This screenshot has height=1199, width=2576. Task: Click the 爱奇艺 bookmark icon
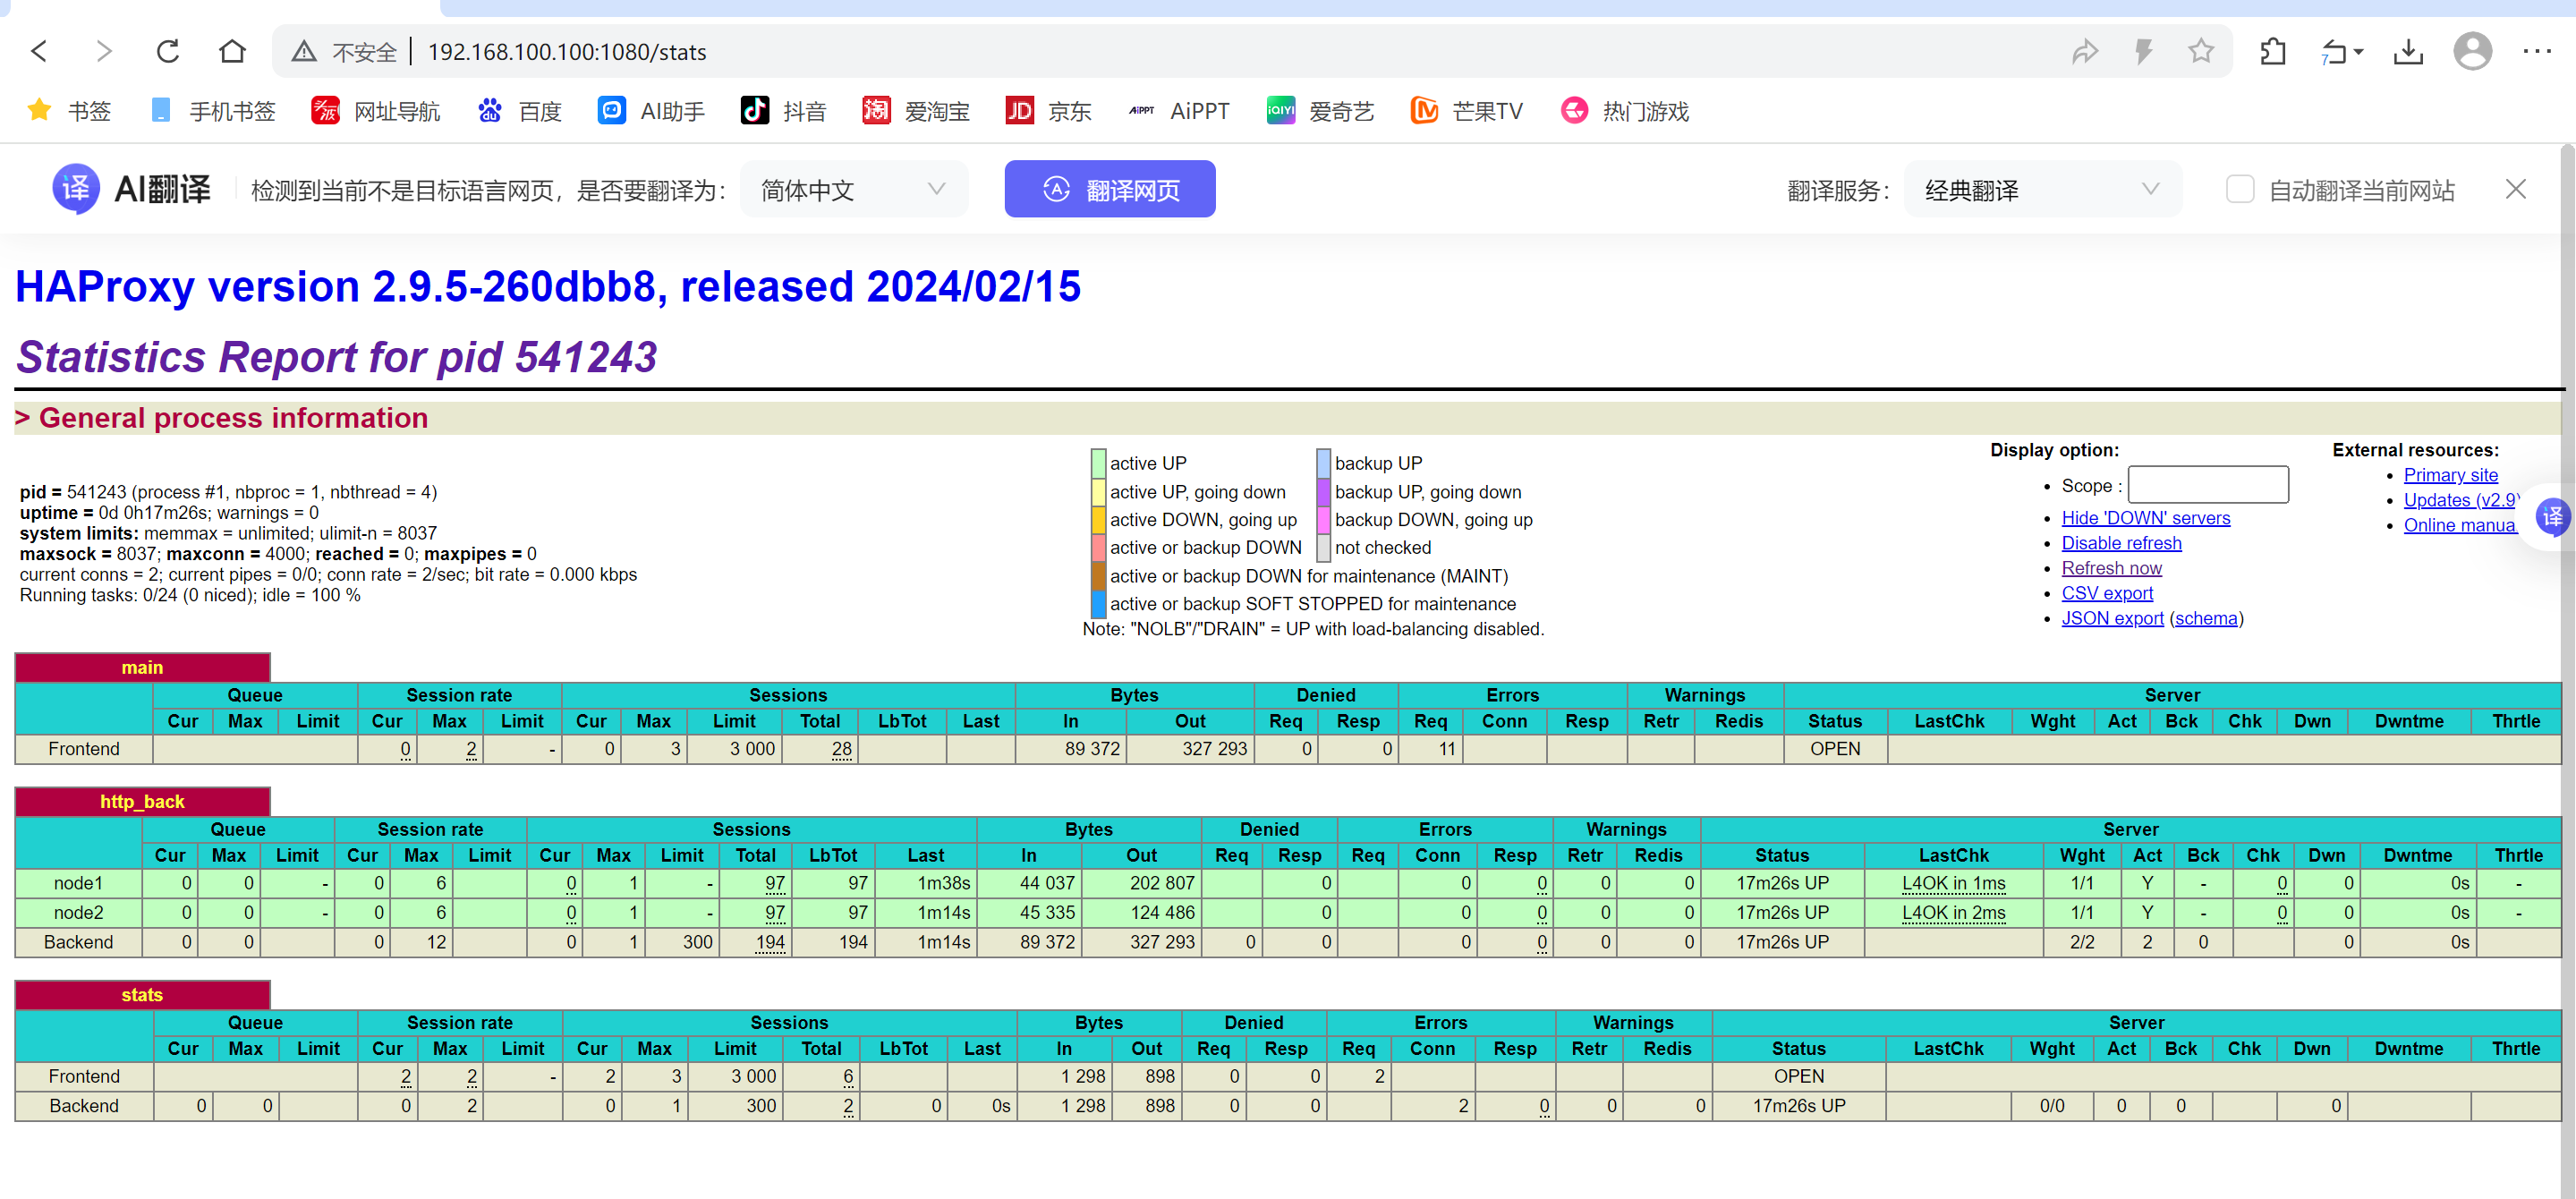click(x=1281, y=111)
